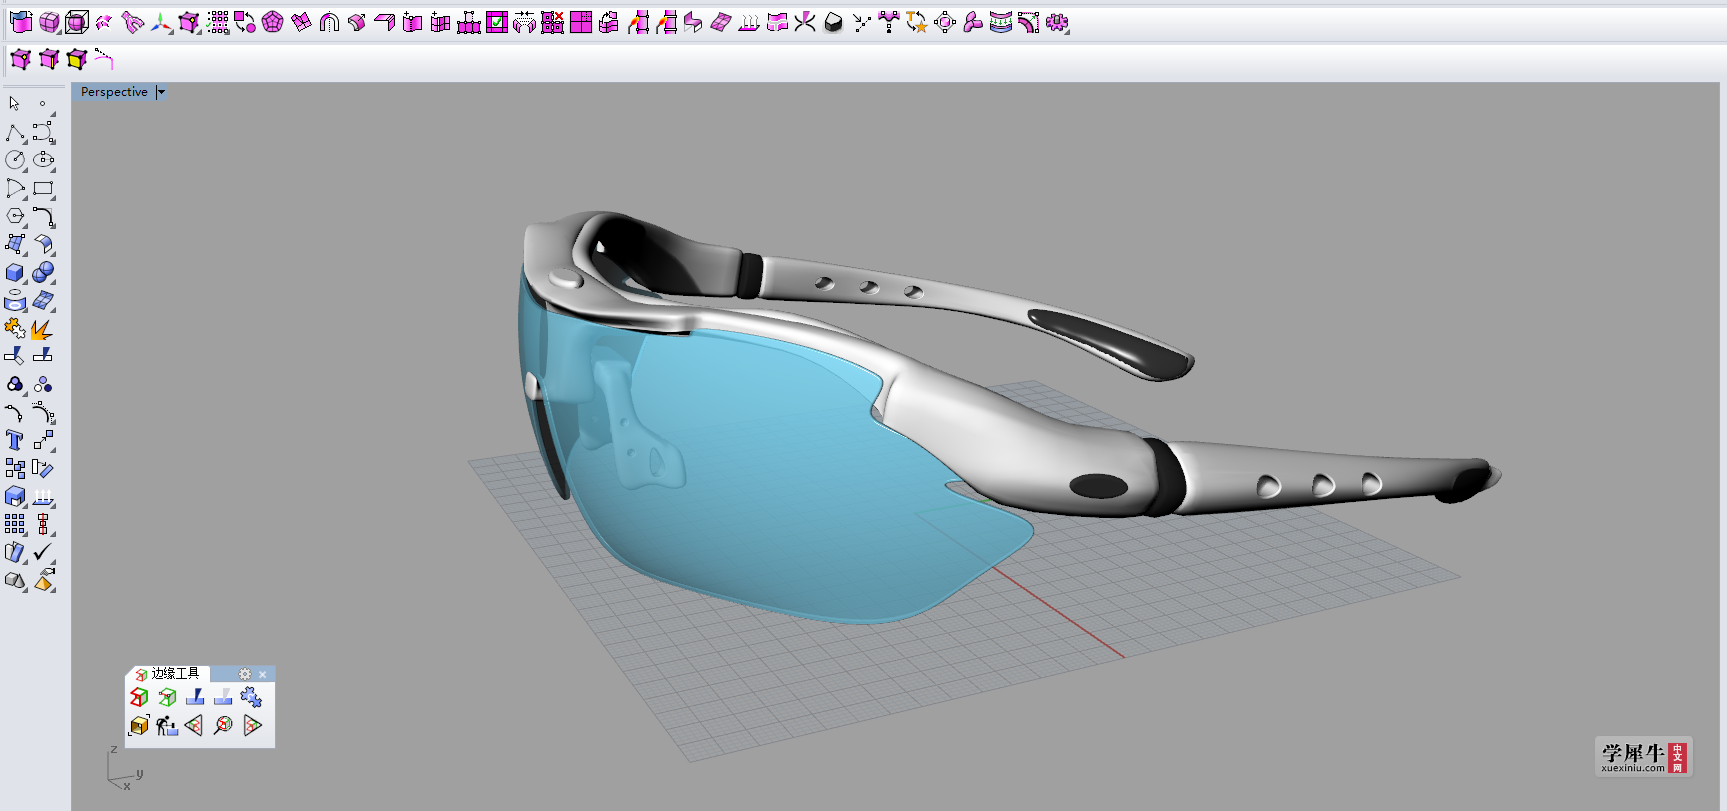Click the Join puzzle-piece tool in sidebar
This screenshot has height=811, width=1727.
[x=15, y=328]
